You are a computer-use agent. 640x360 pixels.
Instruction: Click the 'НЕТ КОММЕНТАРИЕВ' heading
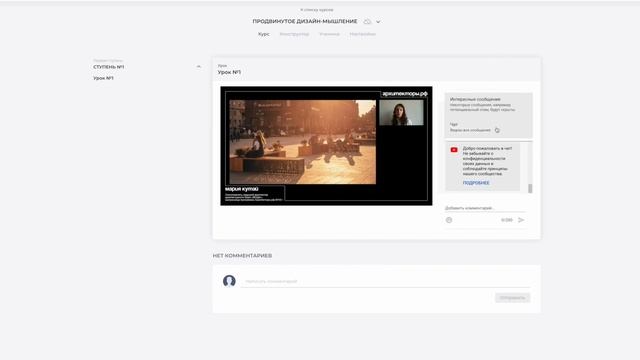242,256
